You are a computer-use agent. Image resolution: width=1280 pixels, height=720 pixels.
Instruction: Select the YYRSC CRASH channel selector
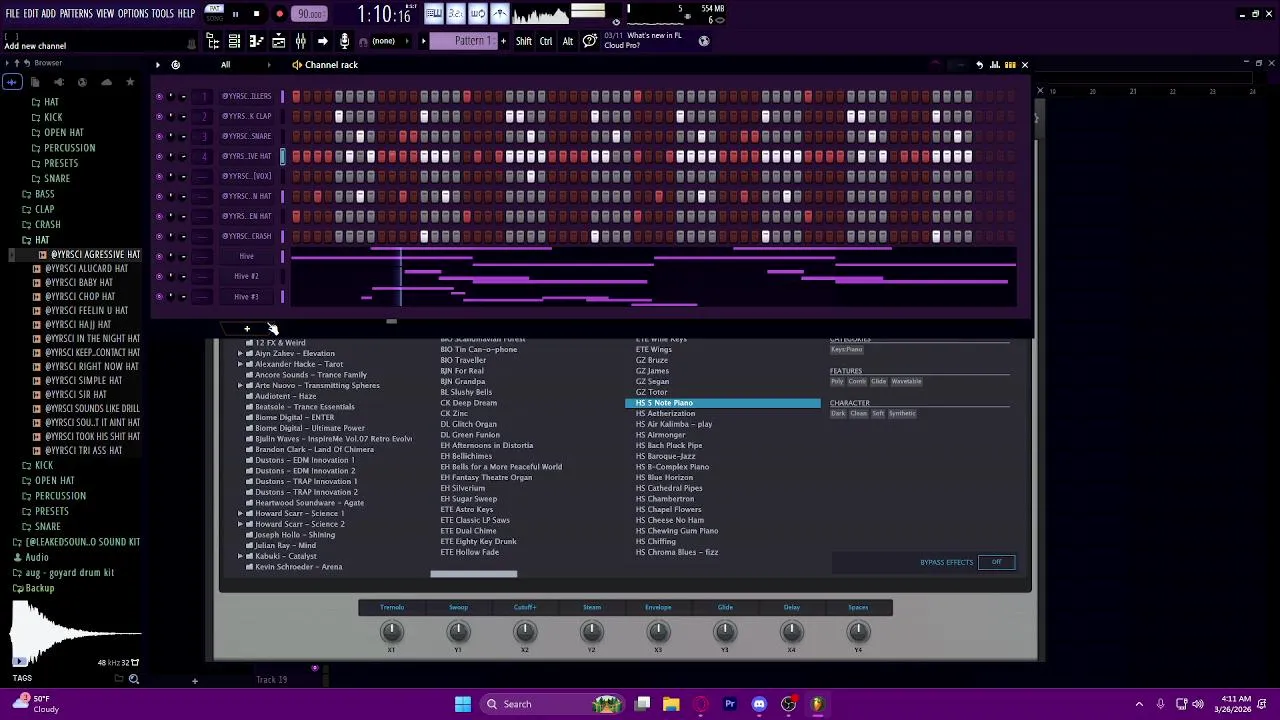(x=282, y=236)
